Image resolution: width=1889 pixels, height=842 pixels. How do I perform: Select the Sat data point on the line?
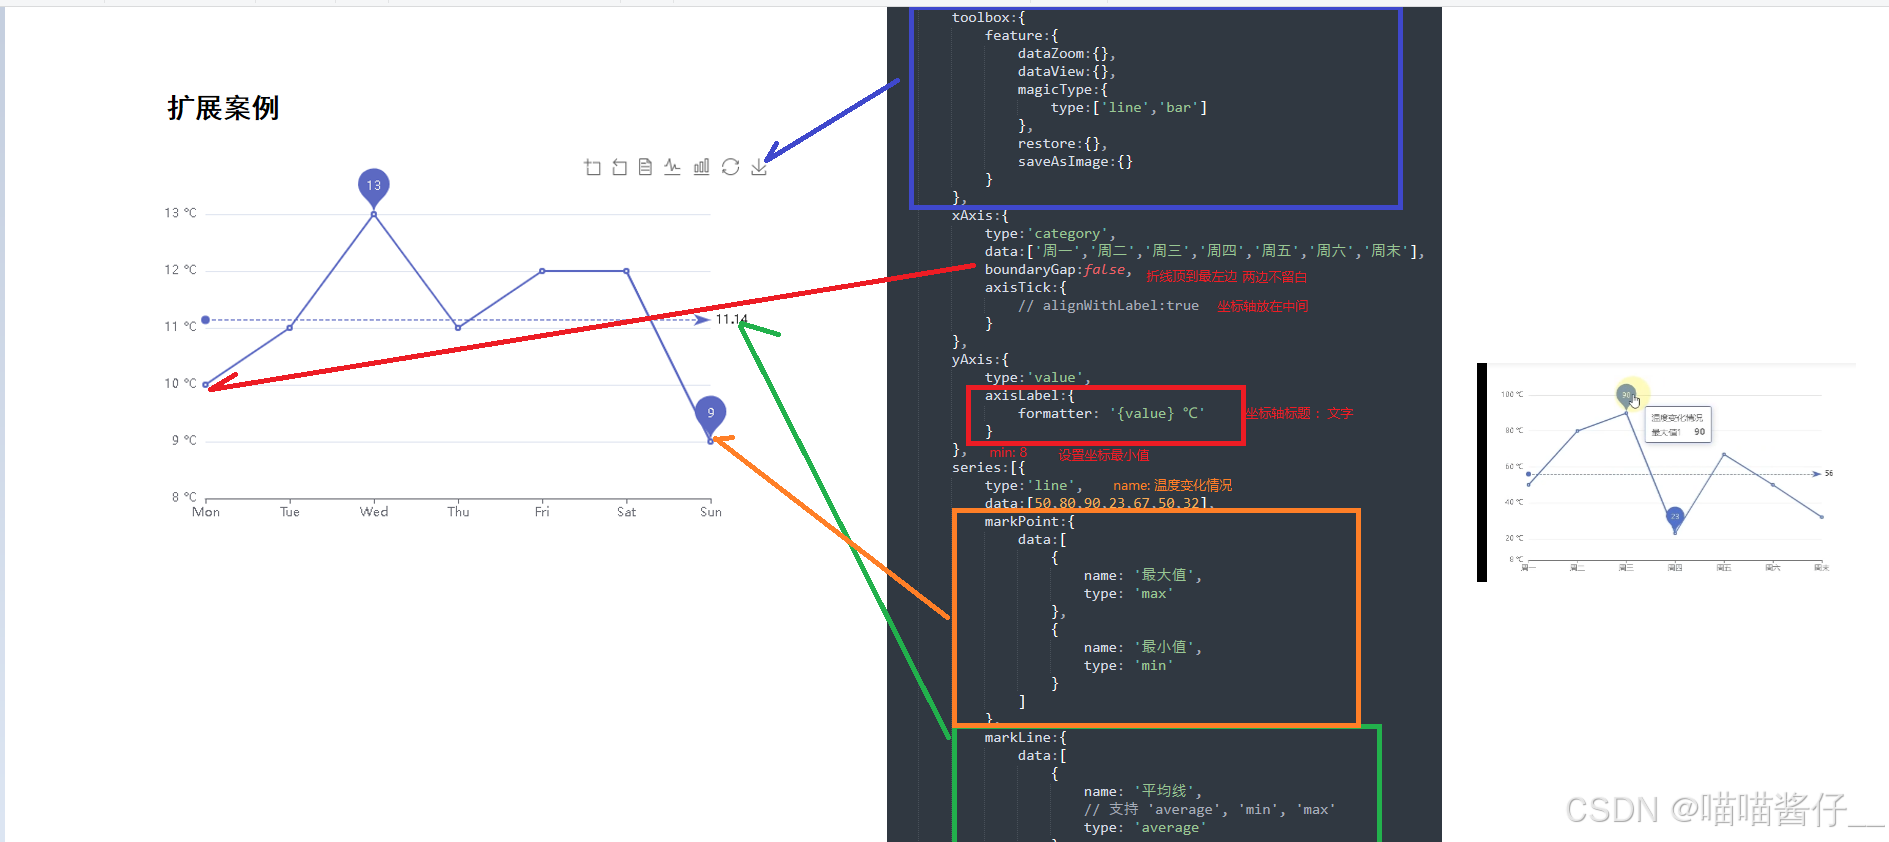pyautogui.click(x=626, y=271)
